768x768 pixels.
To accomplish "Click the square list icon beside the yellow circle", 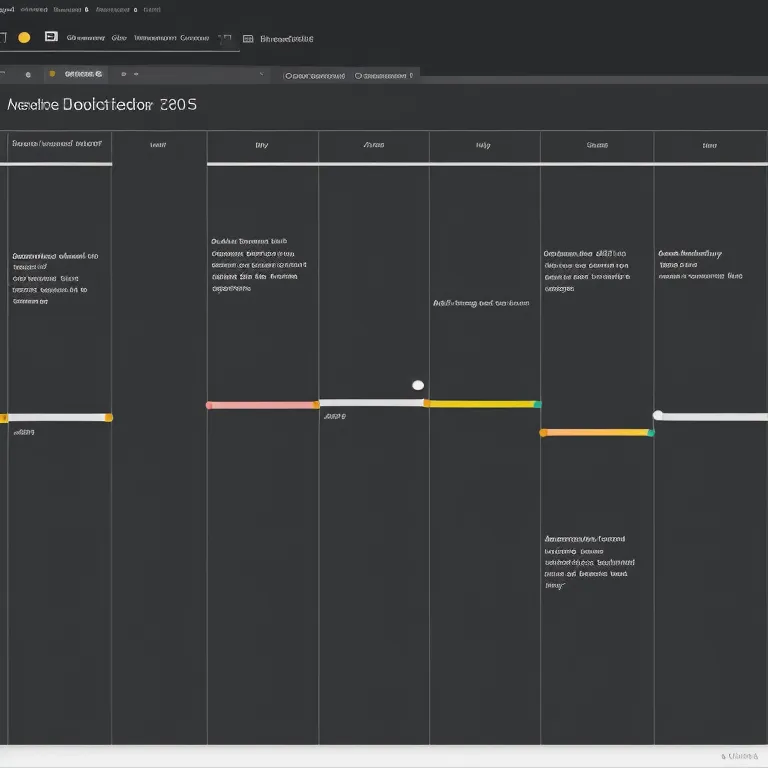I will 51,37.
